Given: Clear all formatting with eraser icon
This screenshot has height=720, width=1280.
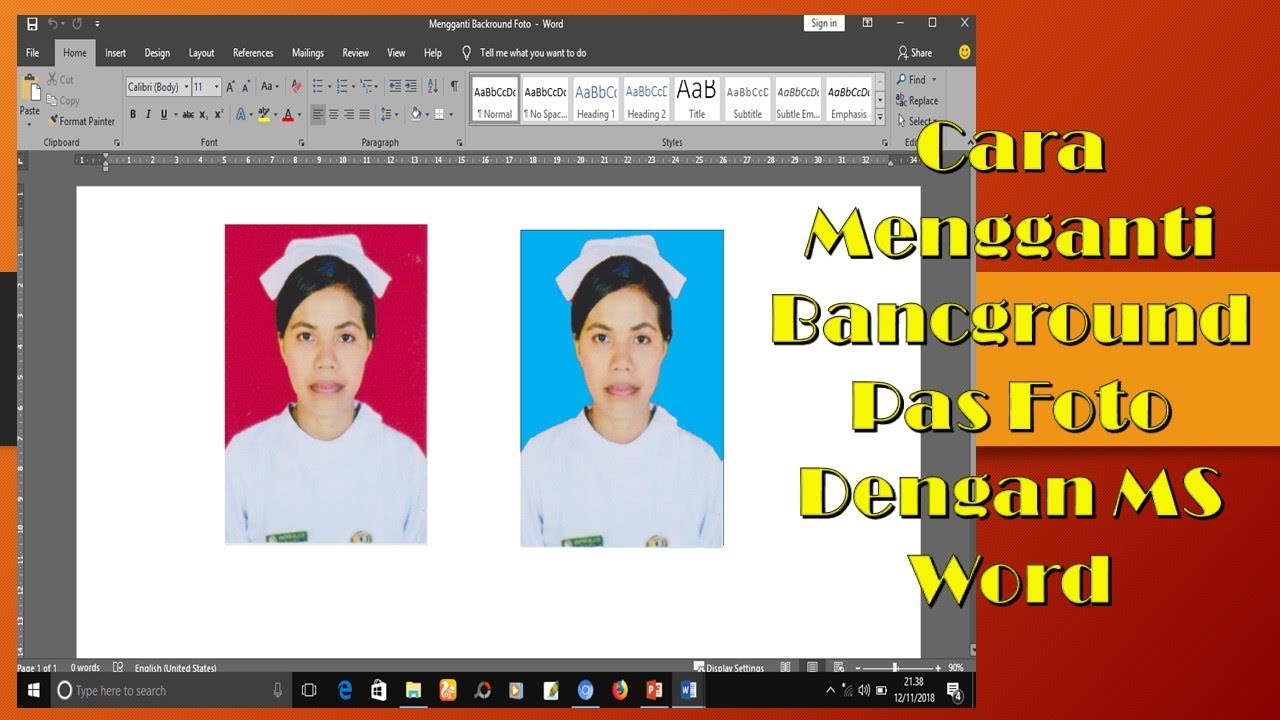Looking at the screenshot, I should pyautogui.click(x=294, y=87).
